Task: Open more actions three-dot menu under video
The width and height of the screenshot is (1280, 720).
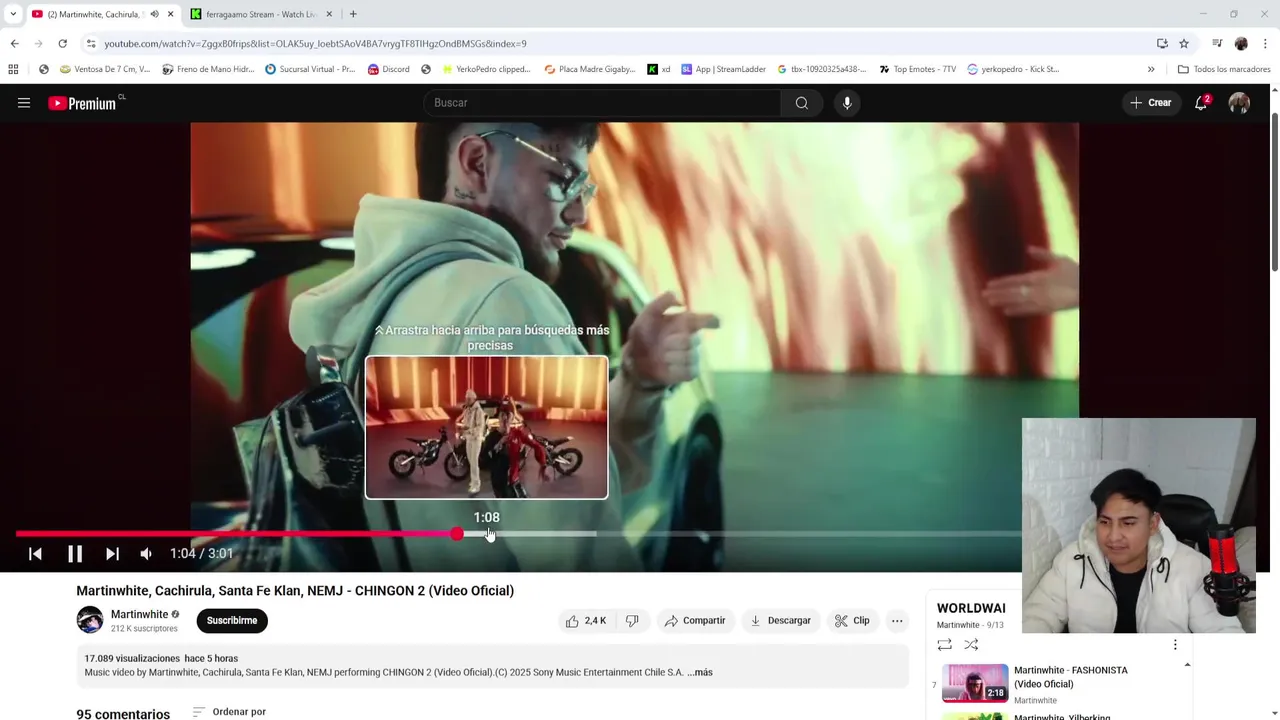Action: [897, 621]
